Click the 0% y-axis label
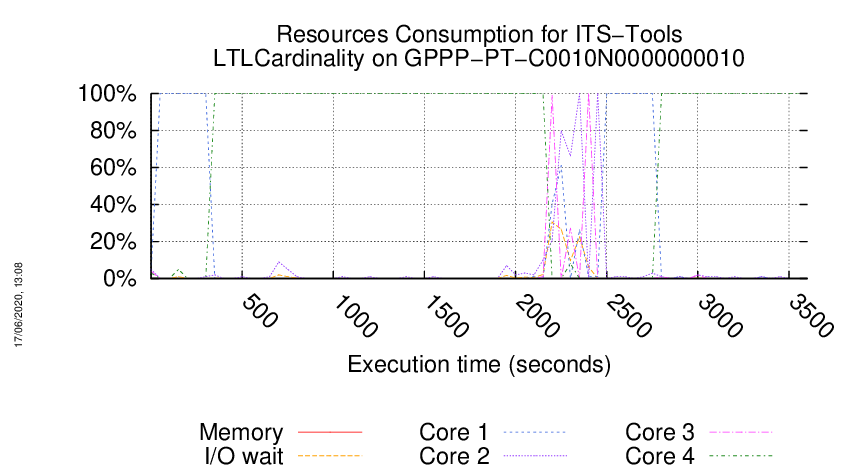The image size is (850, 475). click(x=120, y=279)
